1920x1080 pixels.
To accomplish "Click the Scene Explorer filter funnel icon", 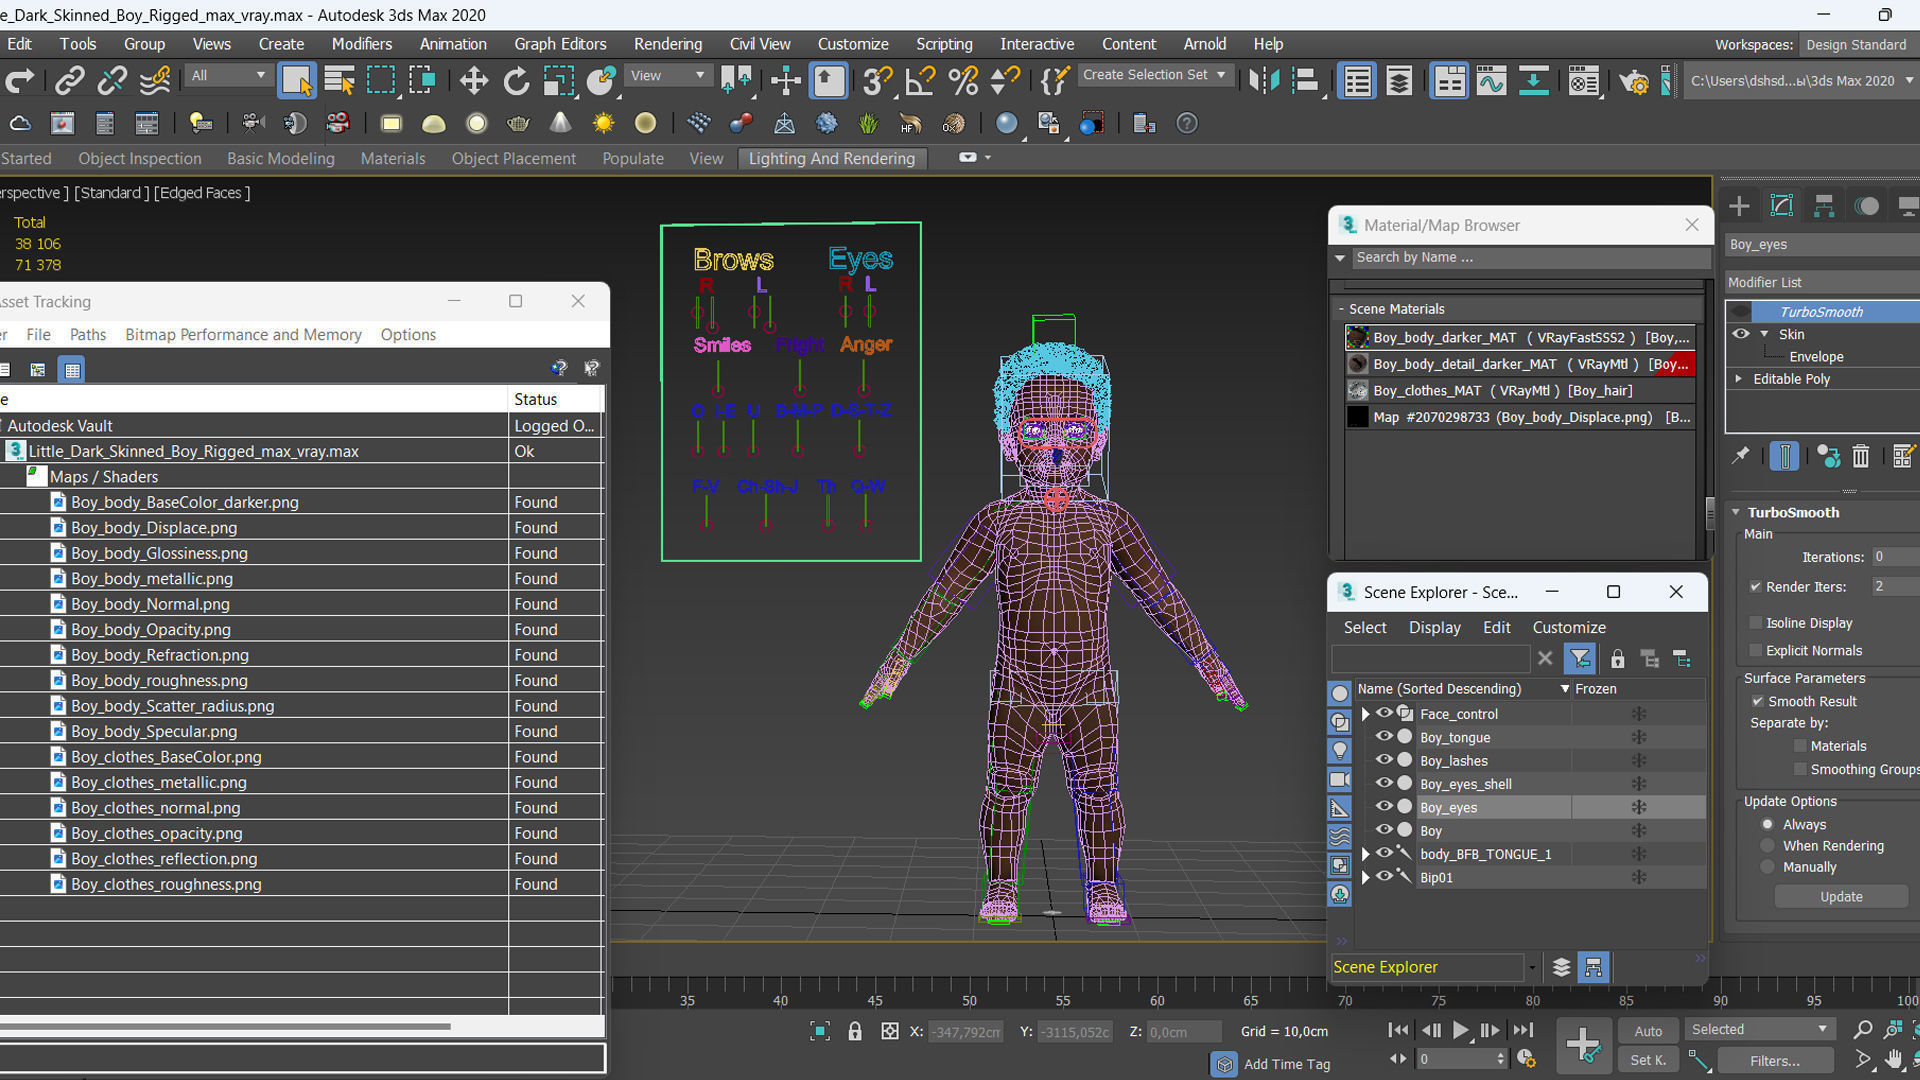I will 1580,658.
